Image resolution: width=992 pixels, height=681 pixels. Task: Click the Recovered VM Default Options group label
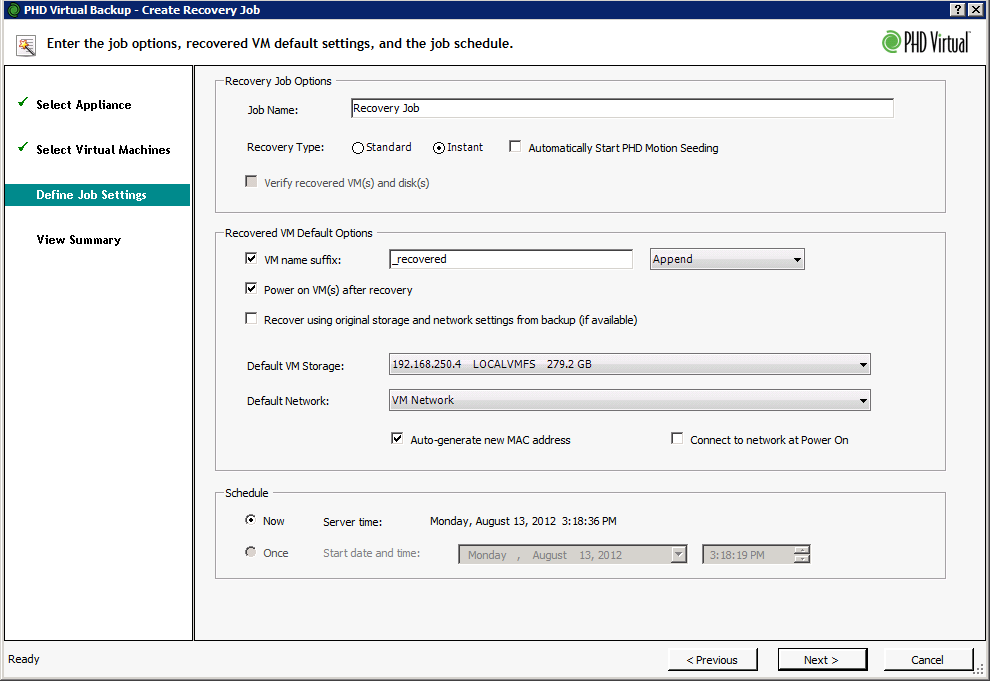click(x=299, y=233)
